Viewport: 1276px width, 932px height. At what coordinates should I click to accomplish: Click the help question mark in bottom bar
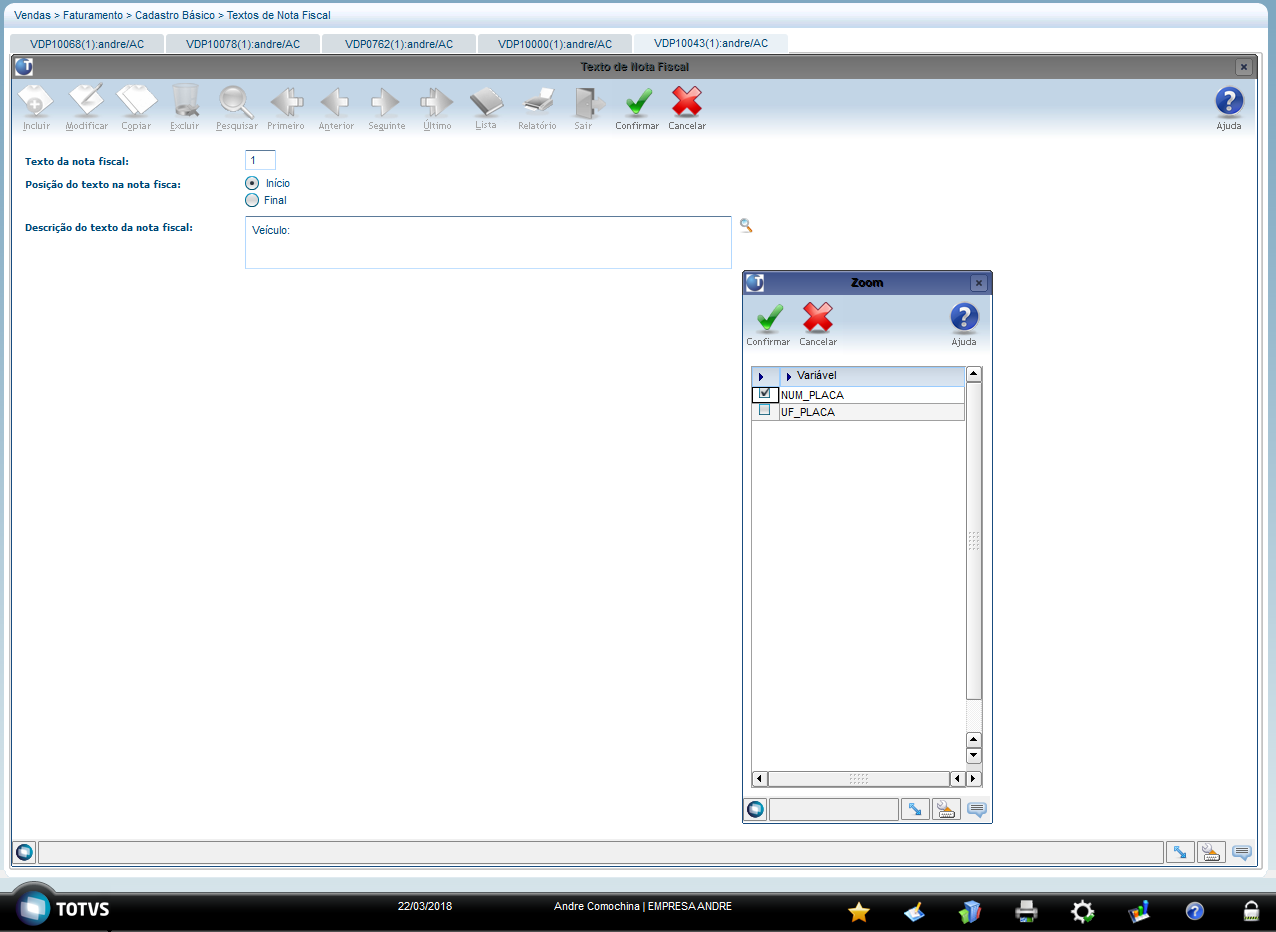pos(1194,911)
